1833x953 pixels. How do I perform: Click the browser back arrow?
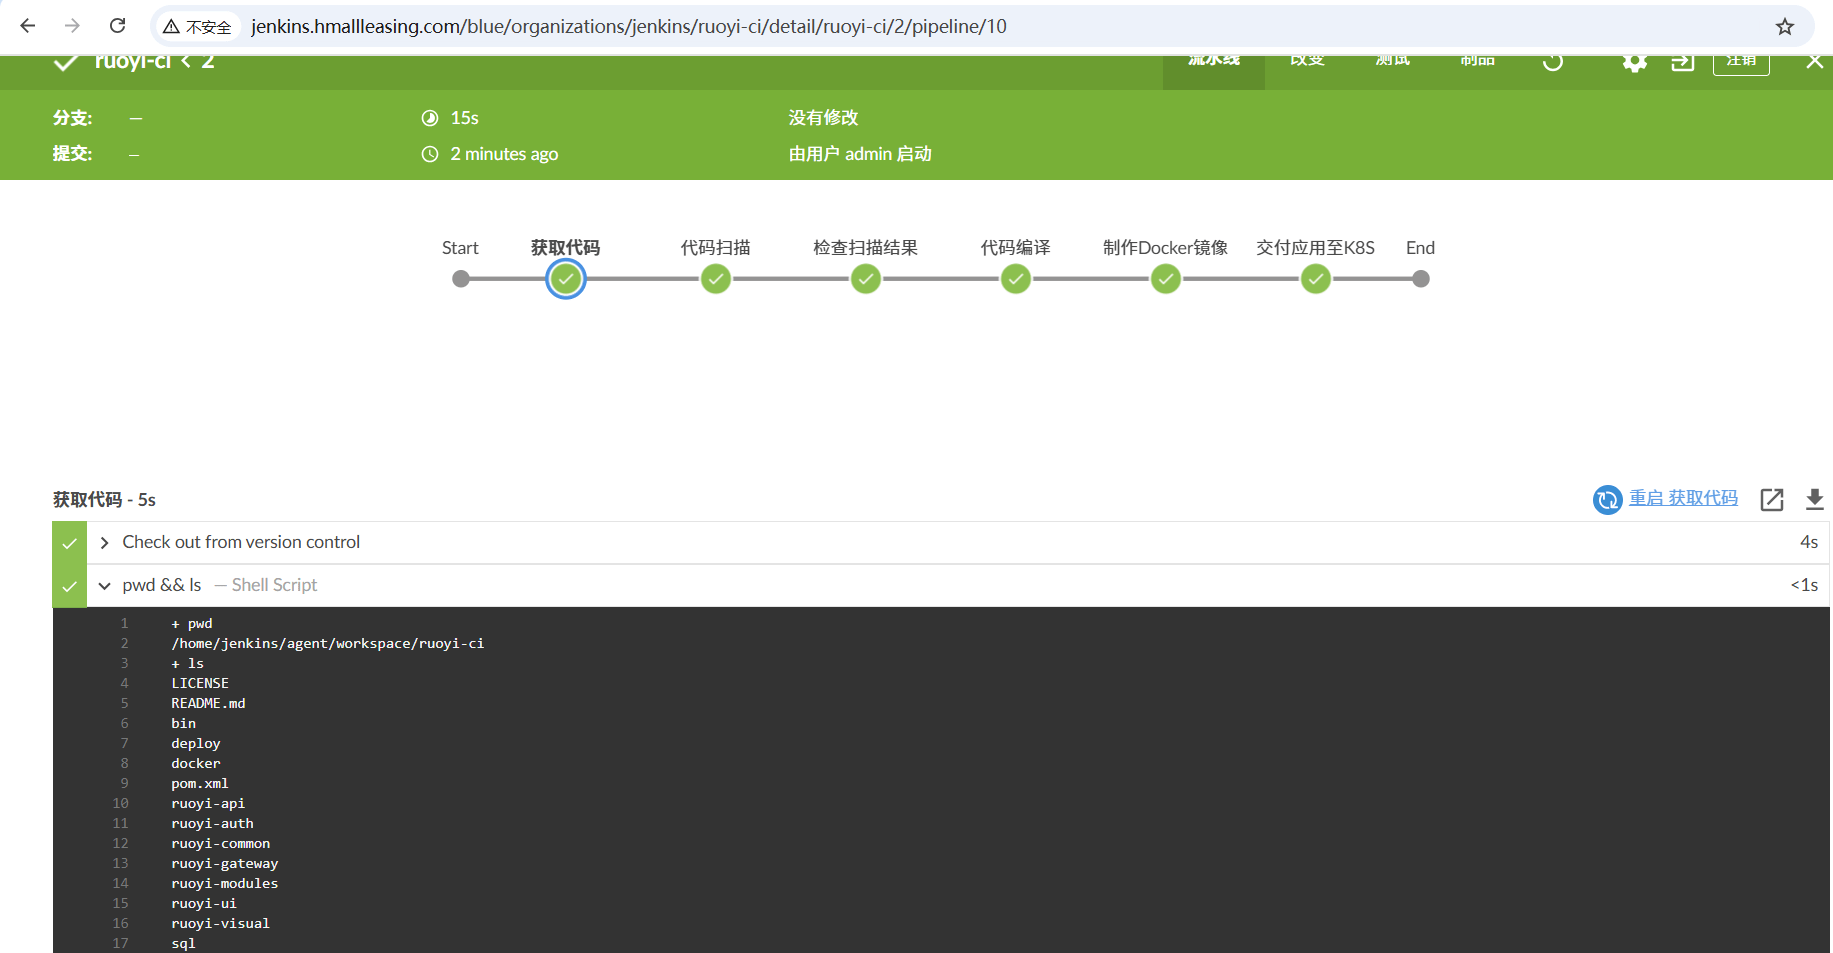point(28,26)
